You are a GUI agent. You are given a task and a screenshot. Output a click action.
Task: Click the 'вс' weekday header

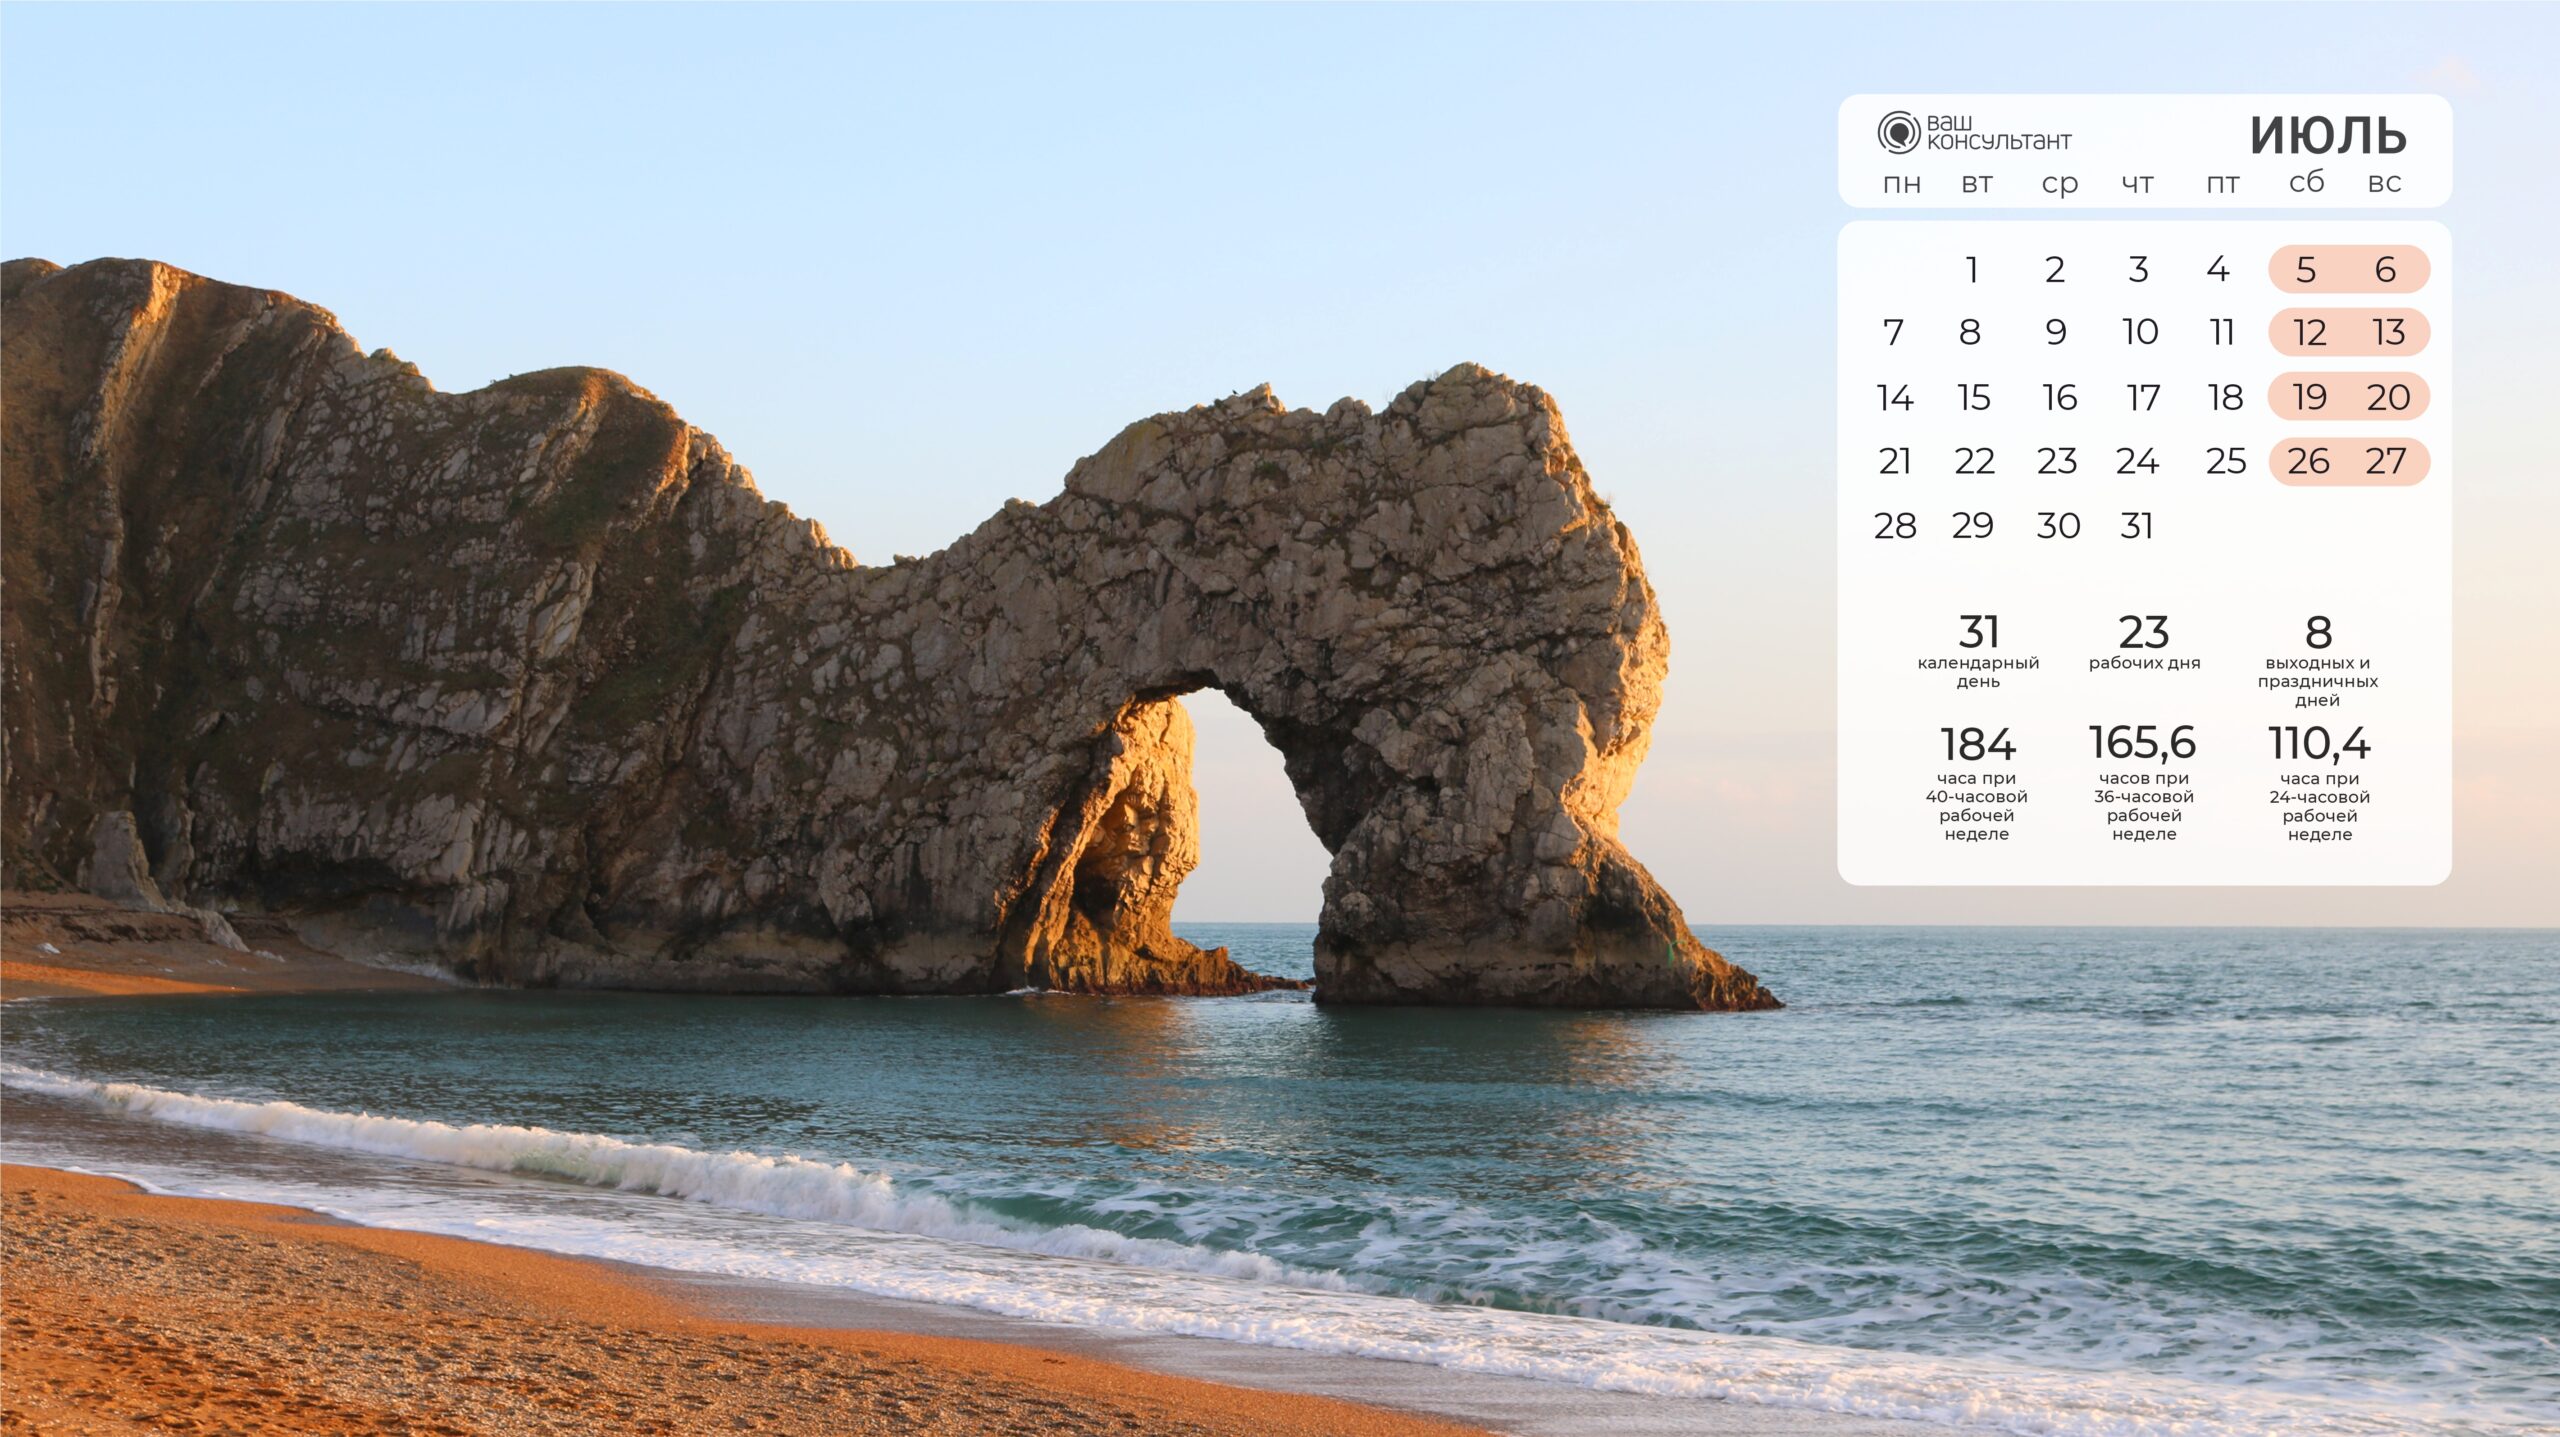[x=2385, y=183]
